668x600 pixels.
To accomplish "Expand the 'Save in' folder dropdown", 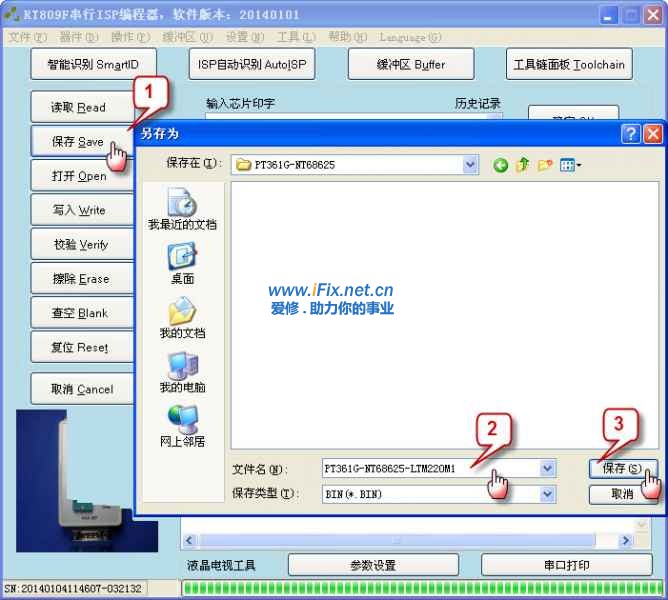I will (470, 165).
